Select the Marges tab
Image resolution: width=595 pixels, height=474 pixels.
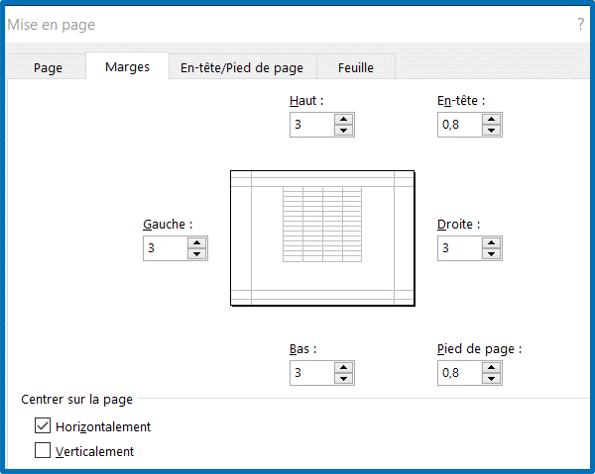128,66
